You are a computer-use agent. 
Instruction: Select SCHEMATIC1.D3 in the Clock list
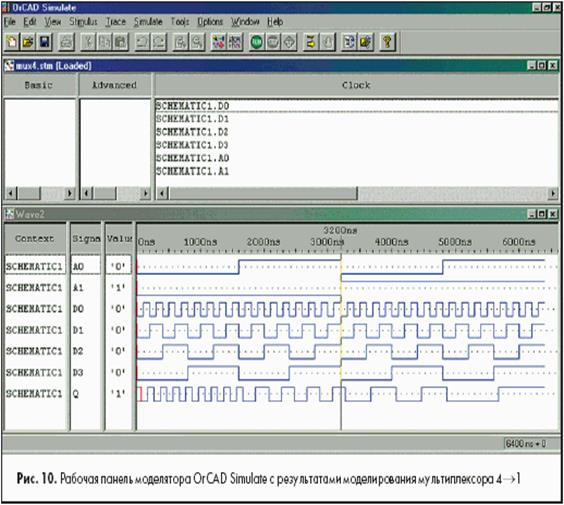pos(192,145)
